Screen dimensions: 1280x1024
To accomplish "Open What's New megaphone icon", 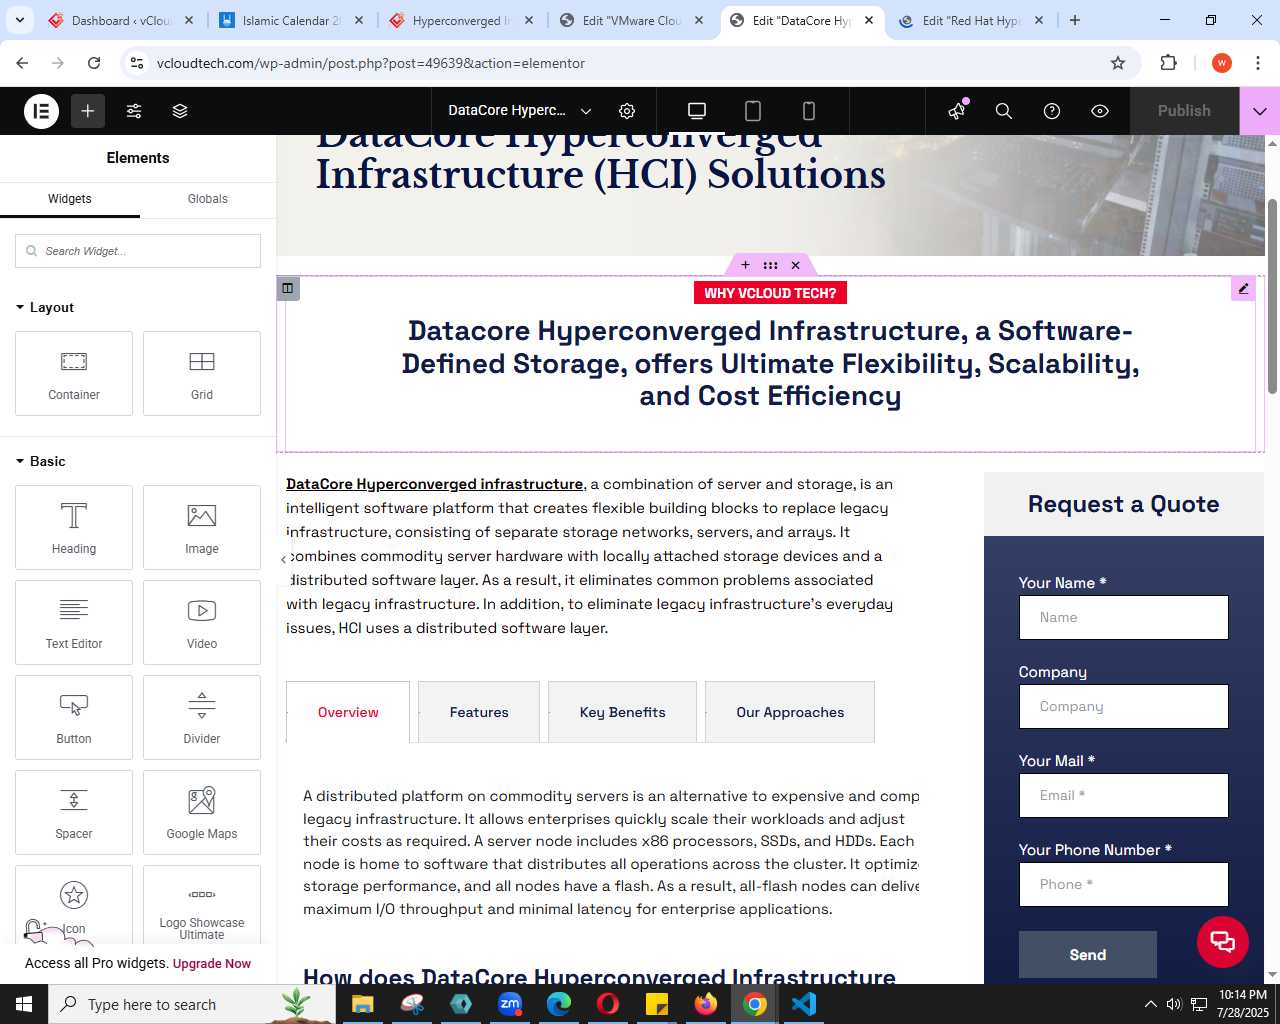I will click(957, 111).
